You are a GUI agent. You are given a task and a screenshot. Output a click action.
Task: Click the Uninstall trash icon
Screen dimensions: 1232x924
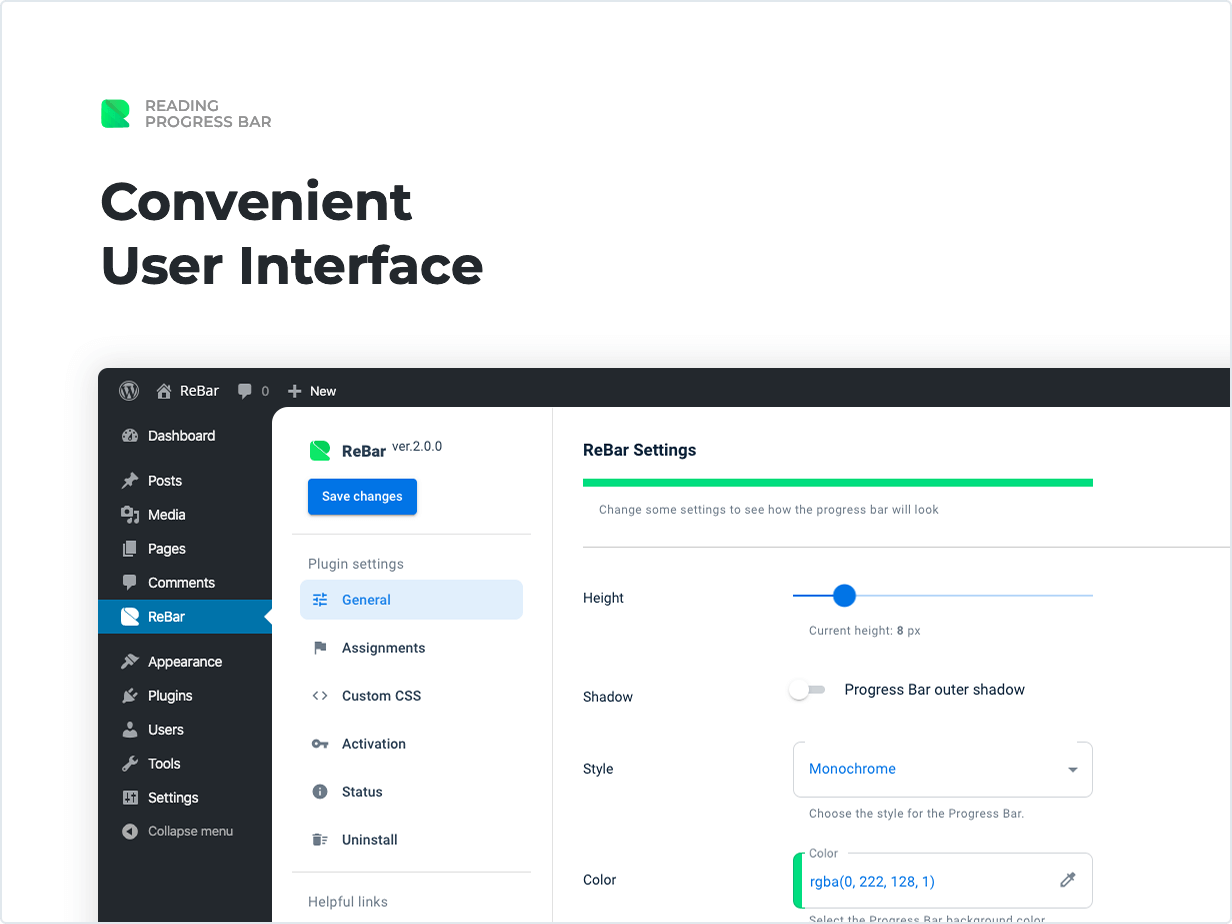tap(320, 839)
